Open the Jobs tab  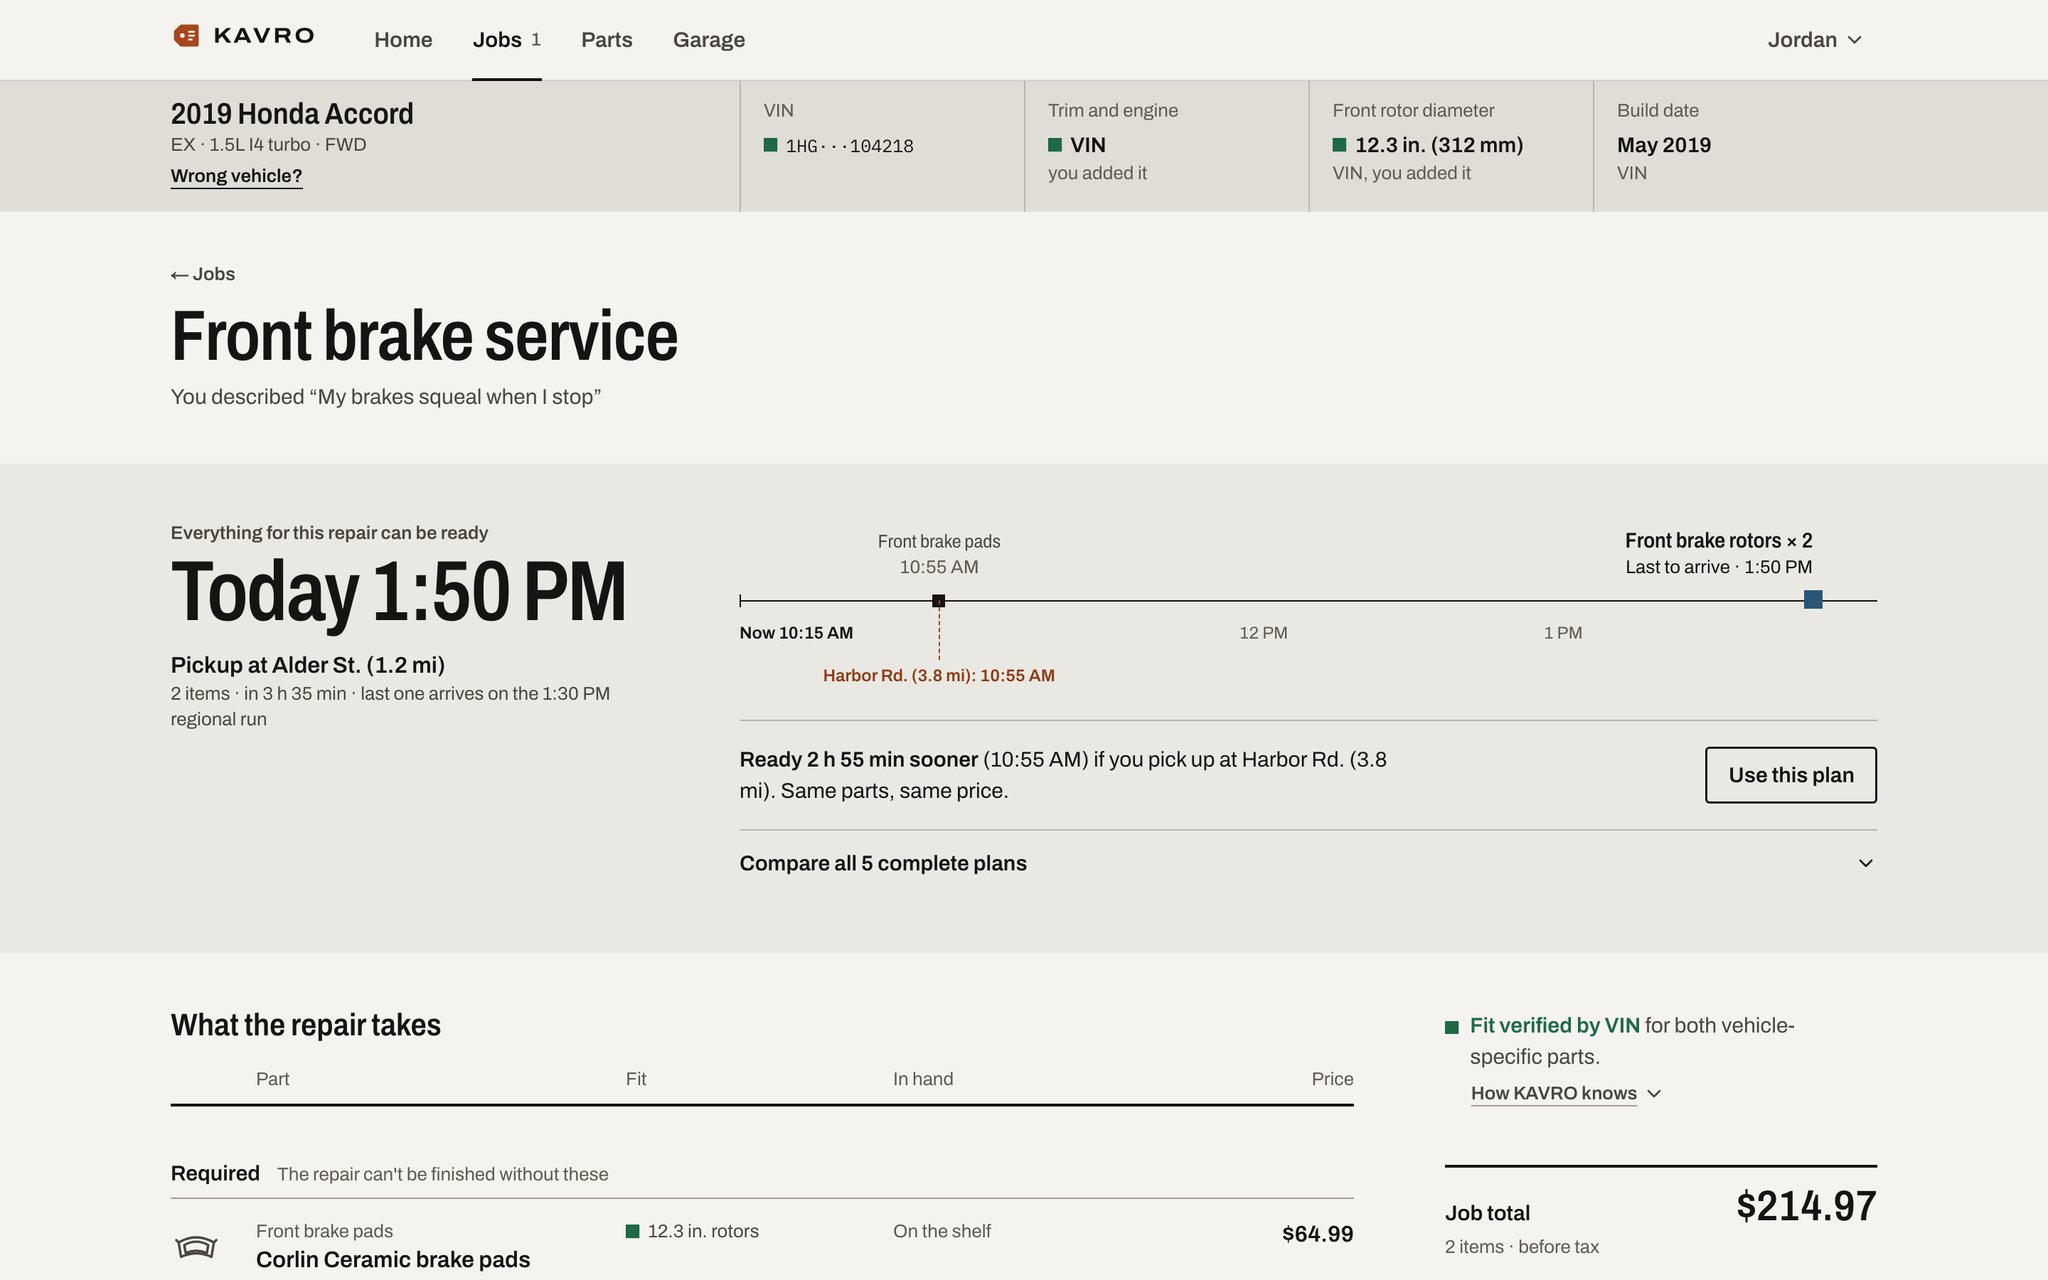pyautogui.click(x=507, y=40)
